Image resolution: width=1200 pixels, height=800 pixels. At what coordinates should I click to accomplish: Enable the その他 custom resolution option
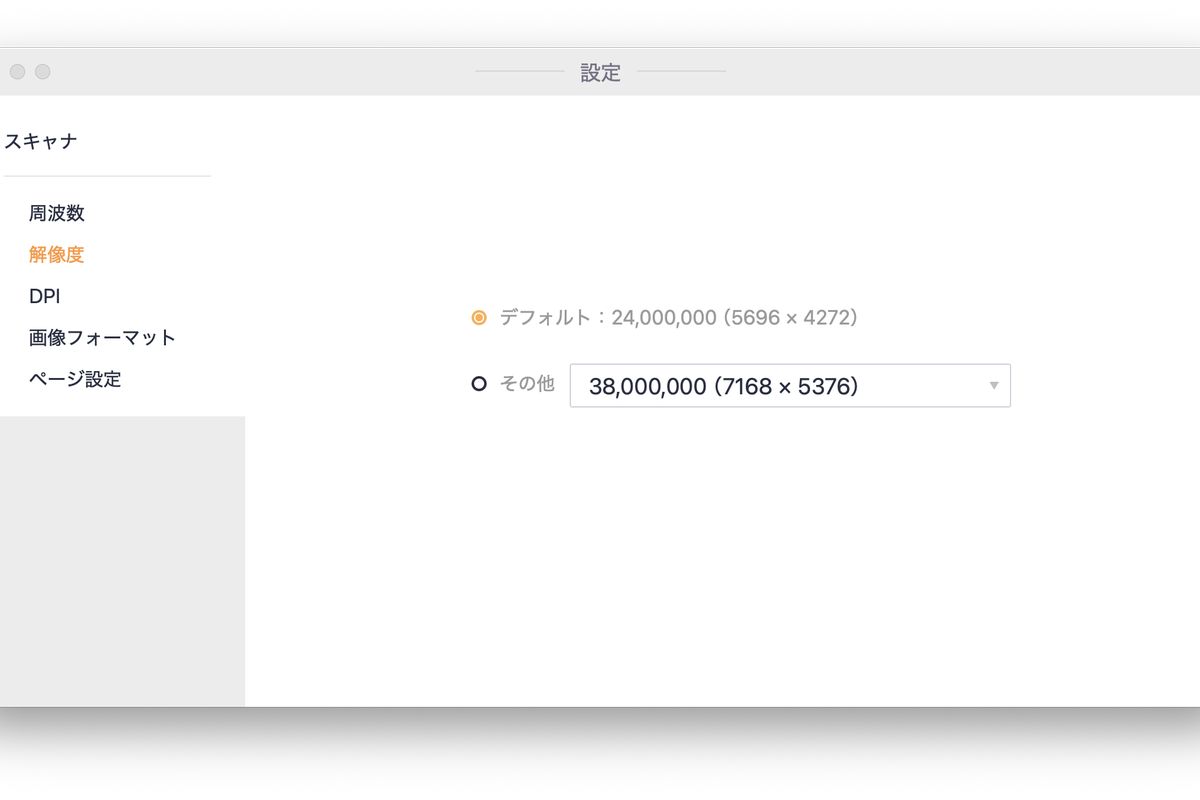(479, 384)
